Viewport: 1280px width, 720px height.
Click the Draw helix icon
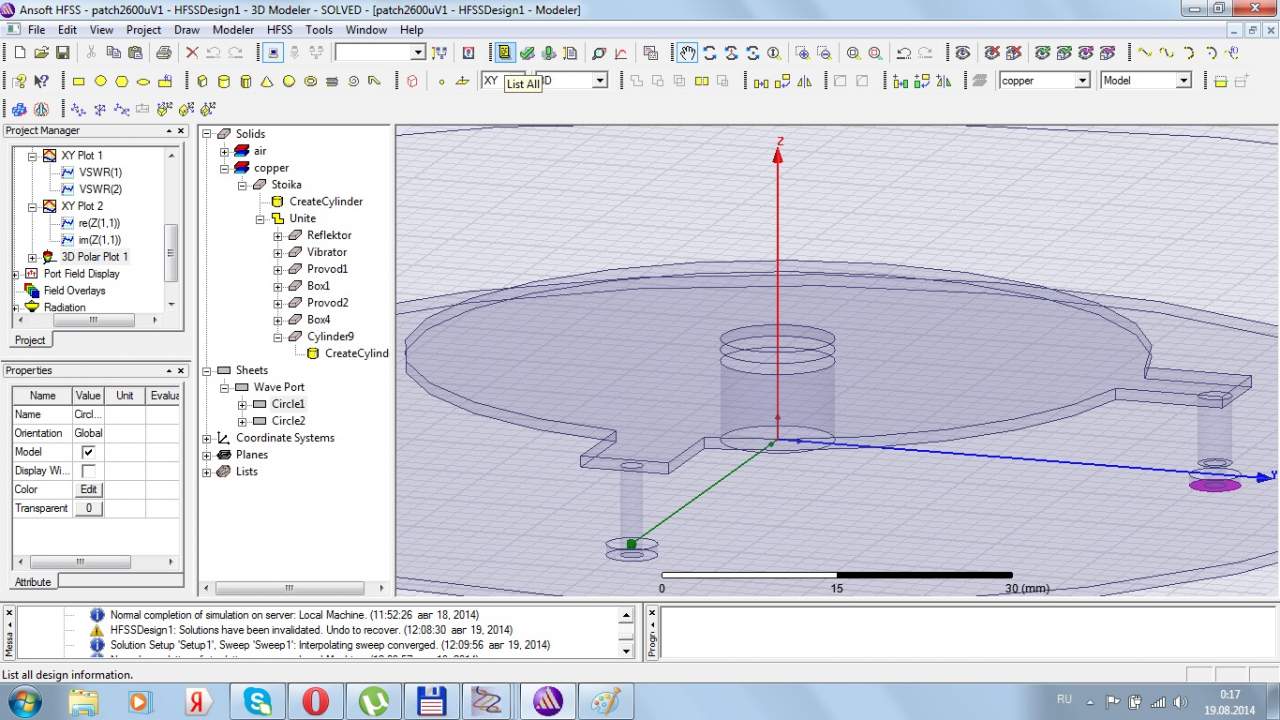(x=332, y=81)
